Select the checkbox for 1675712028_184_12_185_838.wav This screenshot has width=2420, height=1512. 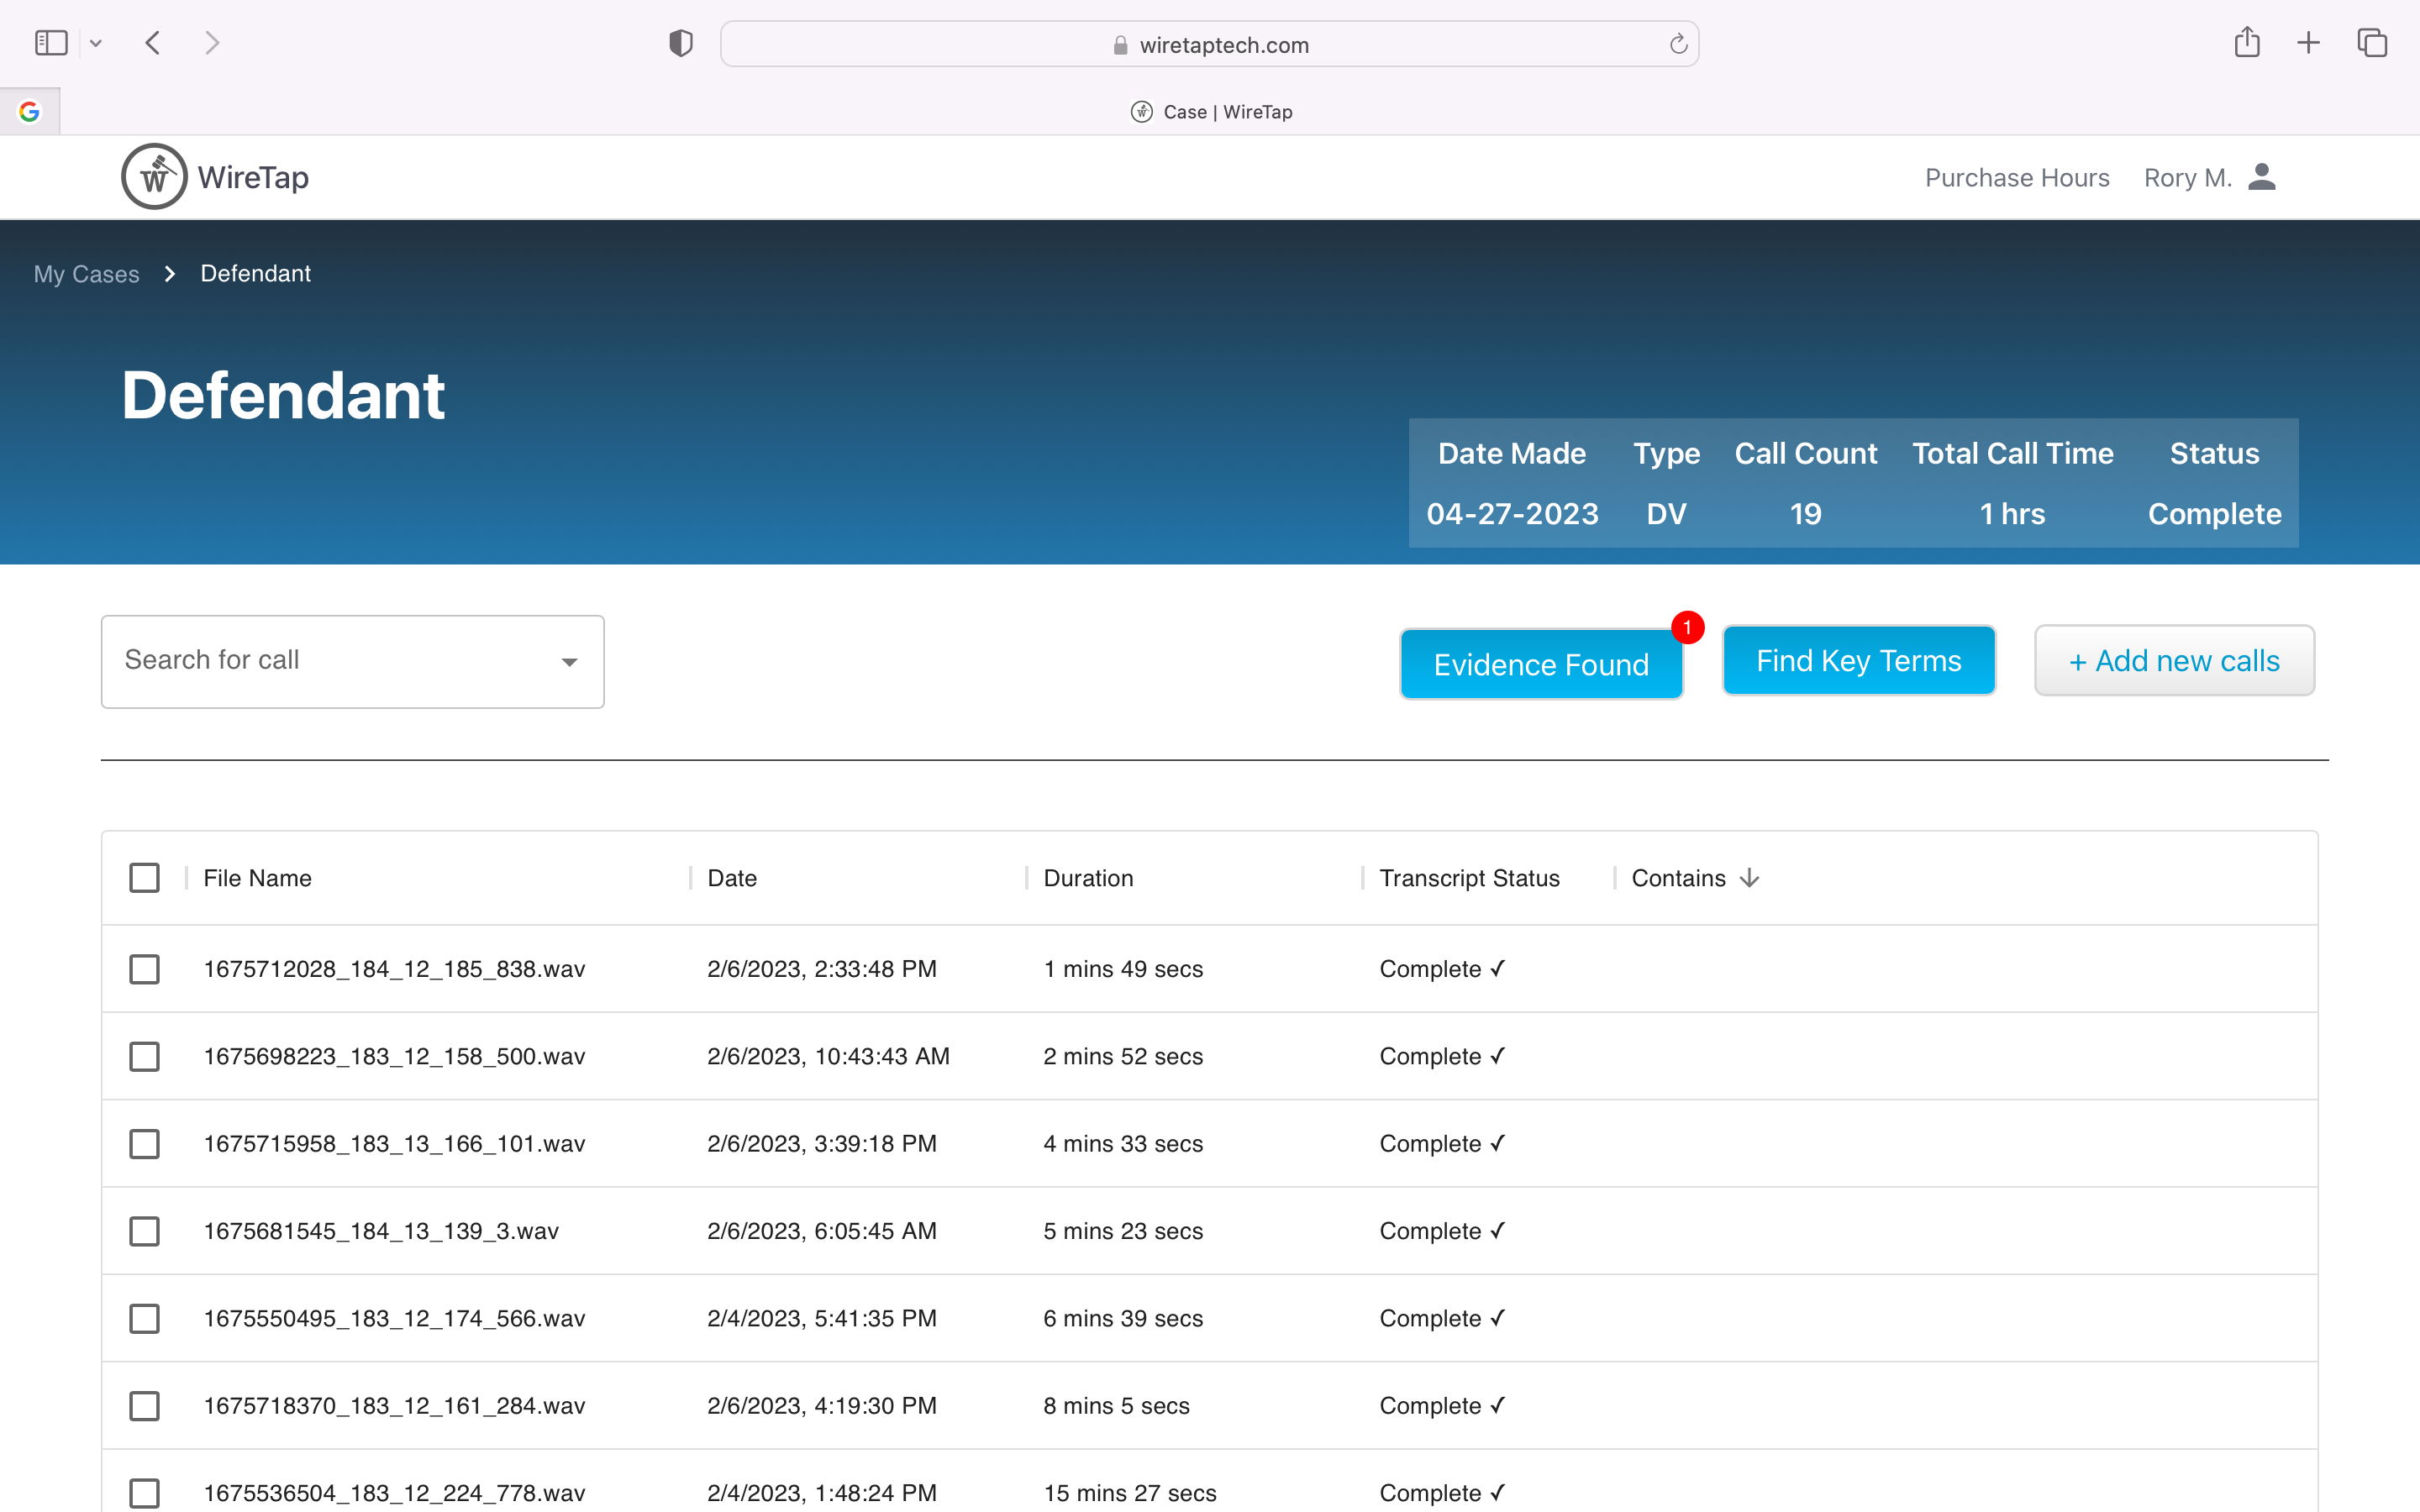145,968
